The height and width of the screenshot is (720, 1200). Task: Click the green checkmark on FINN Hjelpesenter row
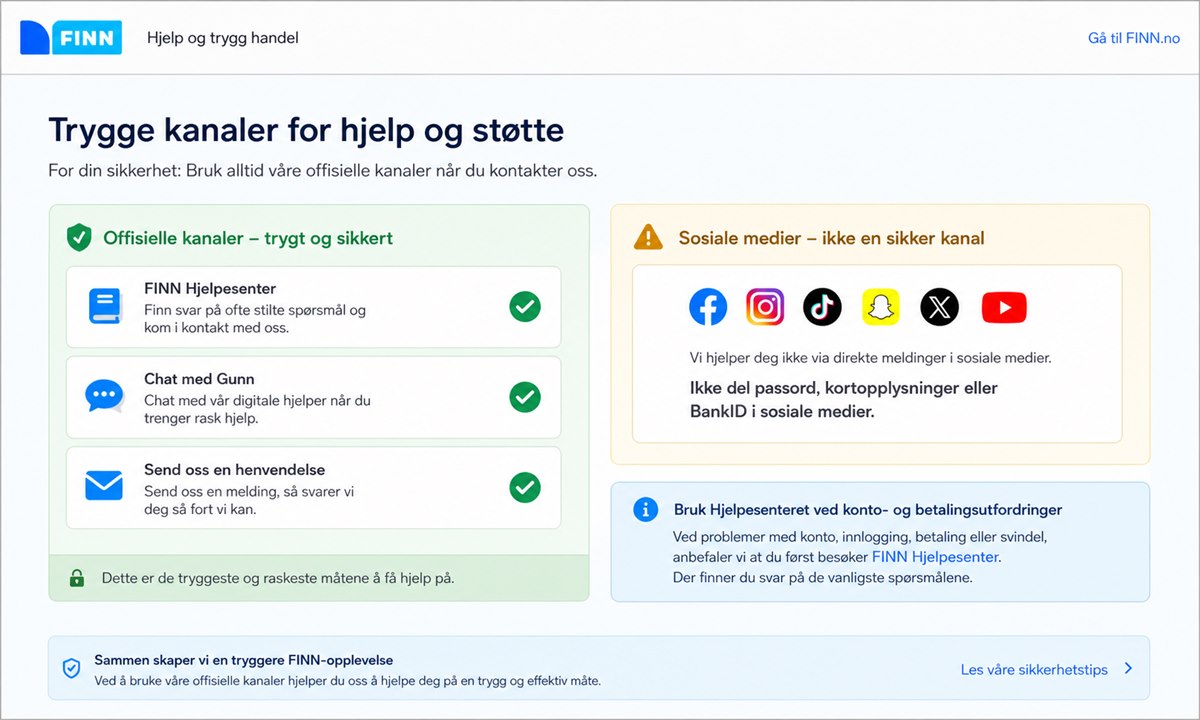tap(525, 307)
